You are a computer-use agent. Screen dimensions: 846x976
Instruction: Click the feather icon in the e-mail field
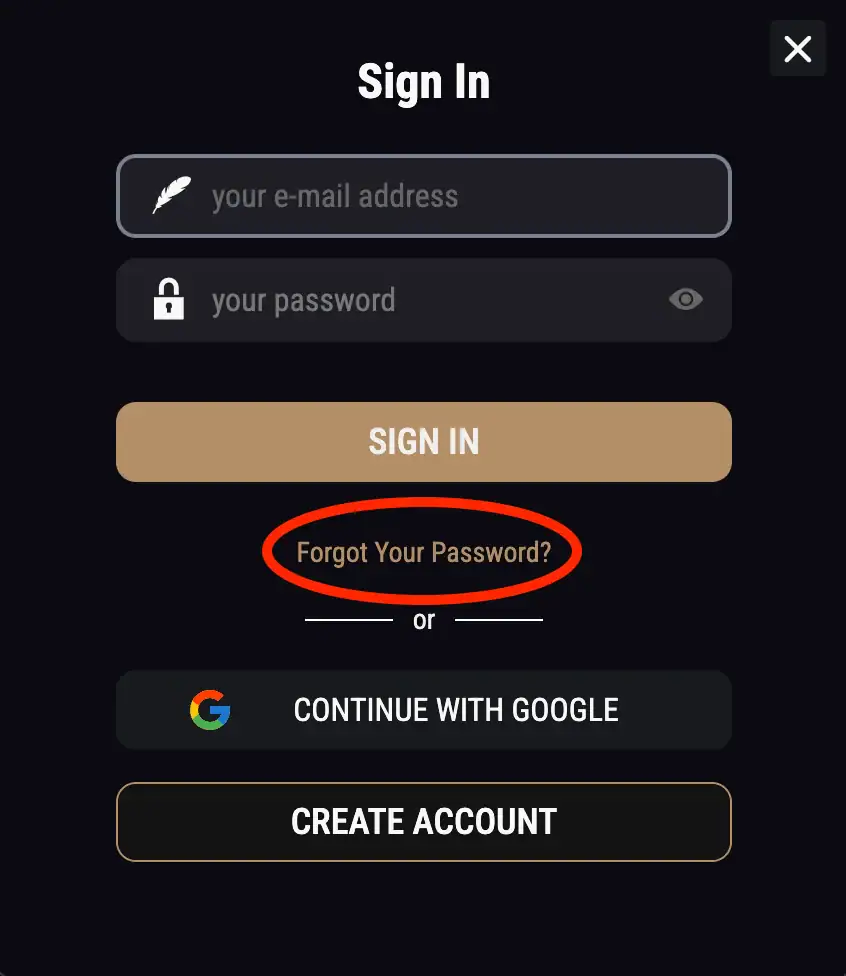click(172, 195)
